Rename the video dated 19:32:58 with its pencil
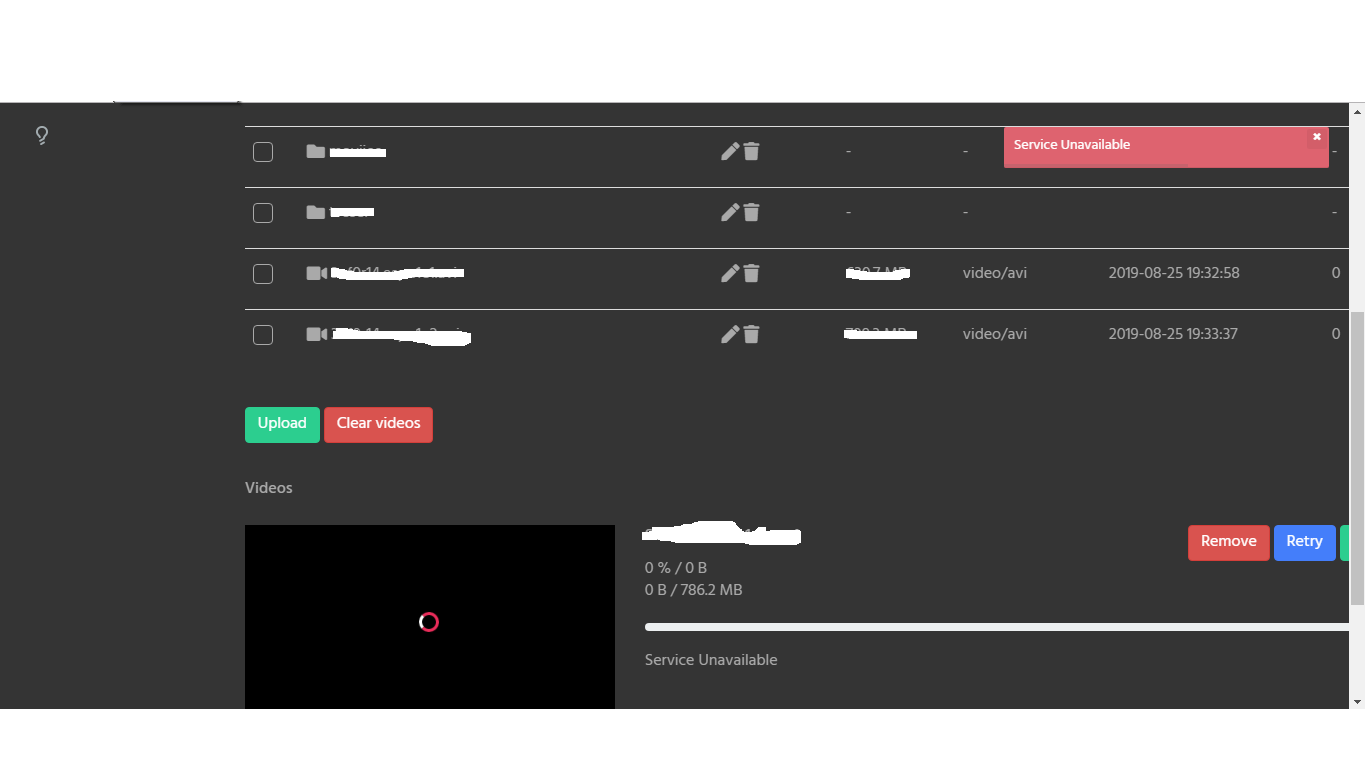This screenshot has height=768, width=1366. [x=730, y=273]
